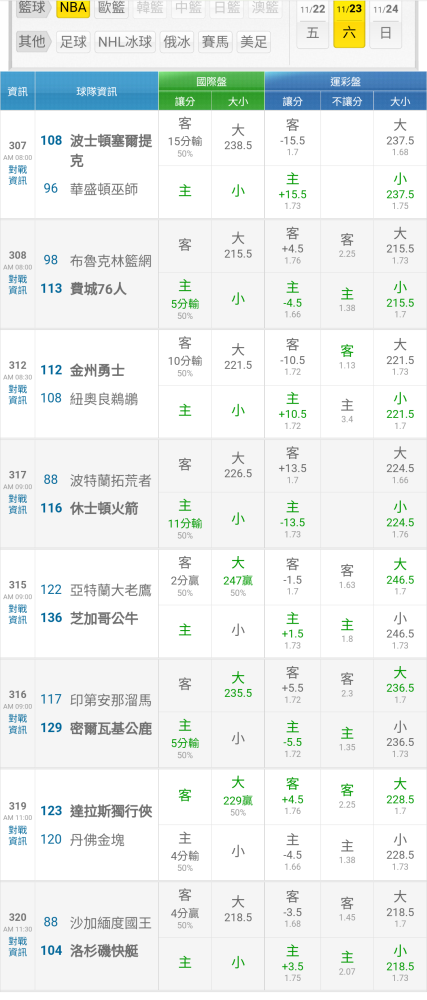
Task: Open 對戰資訊 for game 312
Action: (18, 394)
